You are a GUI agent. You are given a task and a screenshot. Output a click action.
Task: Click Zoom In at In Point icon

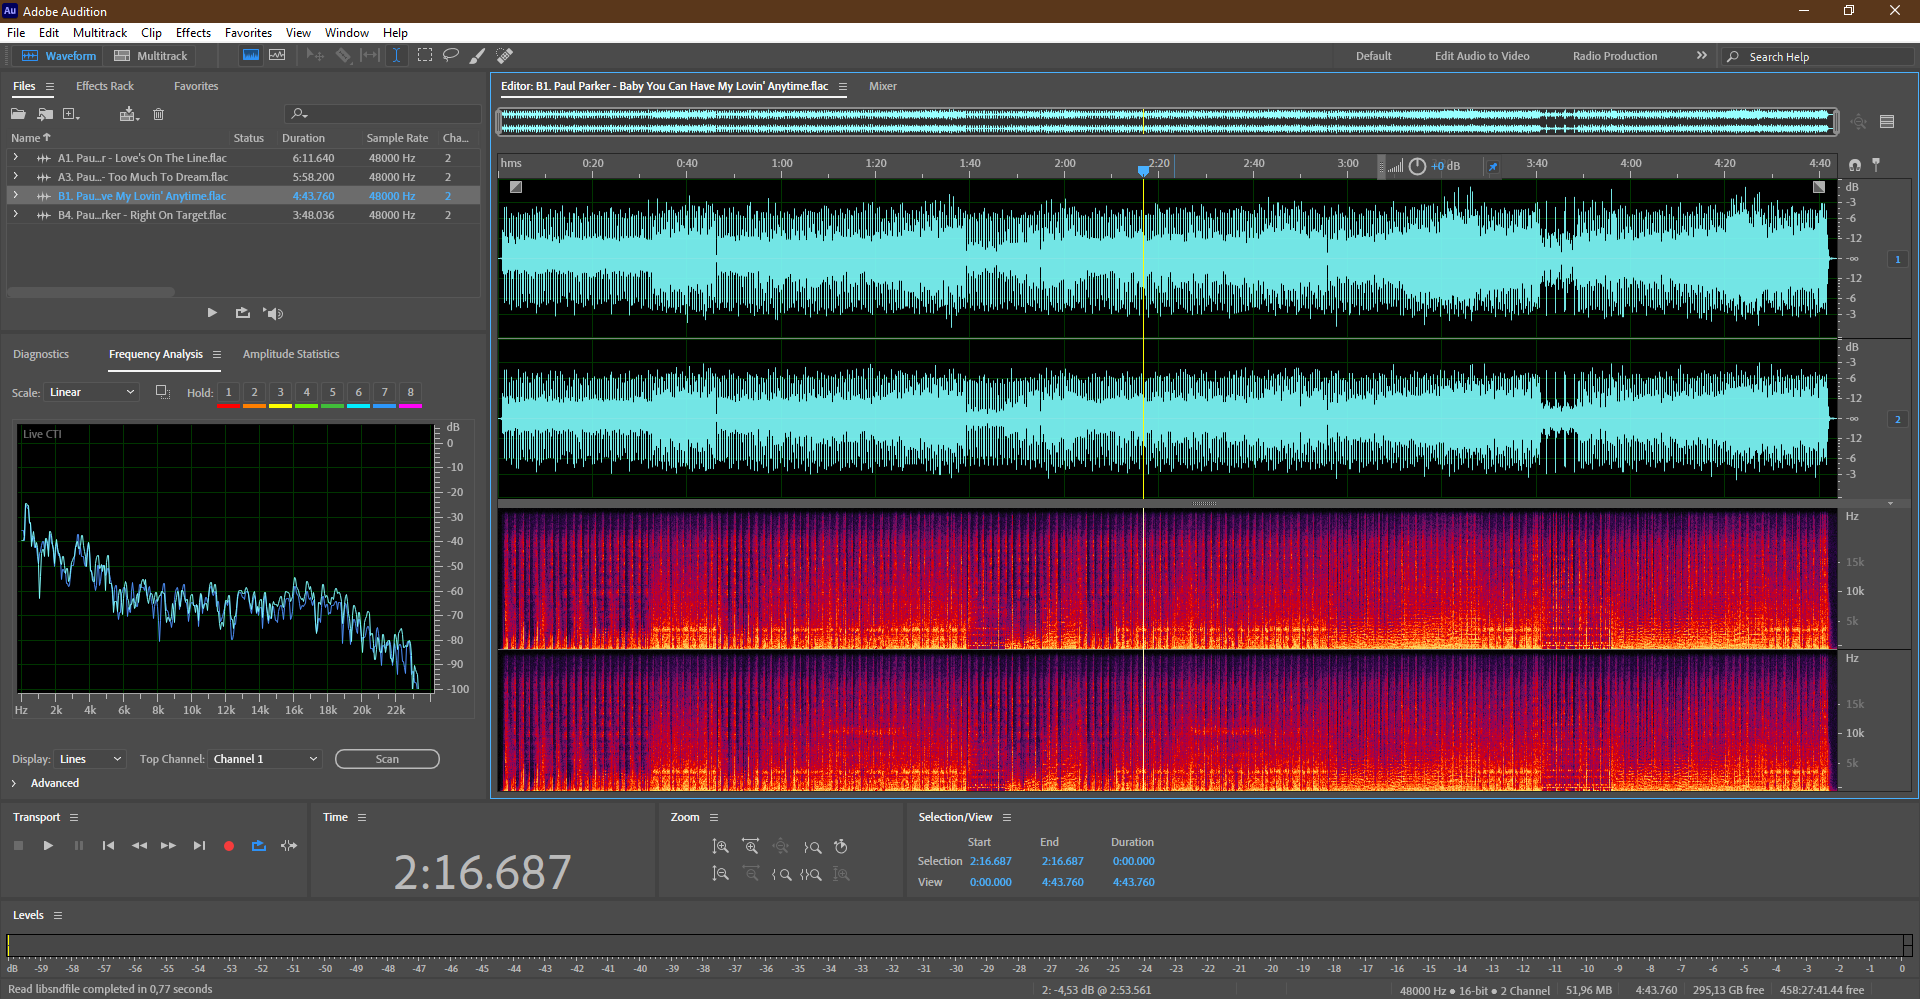[782, 874]
